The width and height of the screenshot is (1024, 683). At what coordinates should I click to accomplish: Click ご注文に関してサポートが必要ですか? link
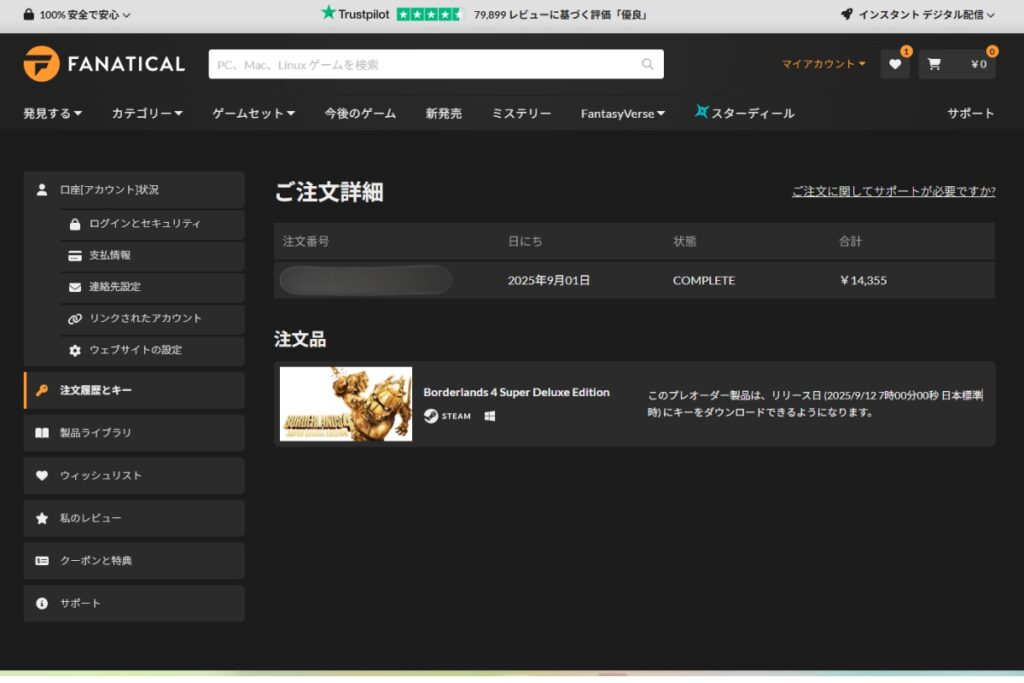893,191
